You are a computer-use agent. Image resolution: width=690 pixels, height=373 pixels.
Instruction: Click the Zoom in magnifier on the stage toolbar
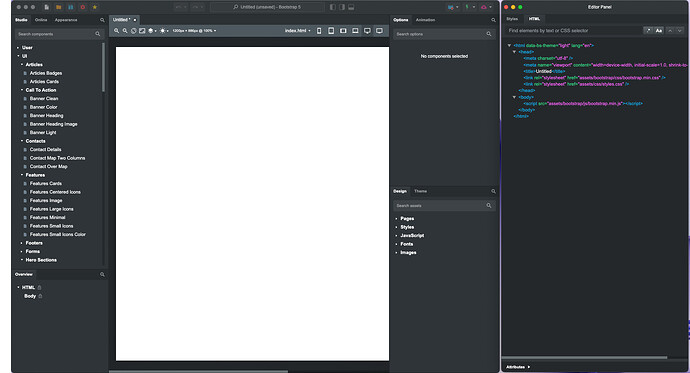(x=117, y=31)
